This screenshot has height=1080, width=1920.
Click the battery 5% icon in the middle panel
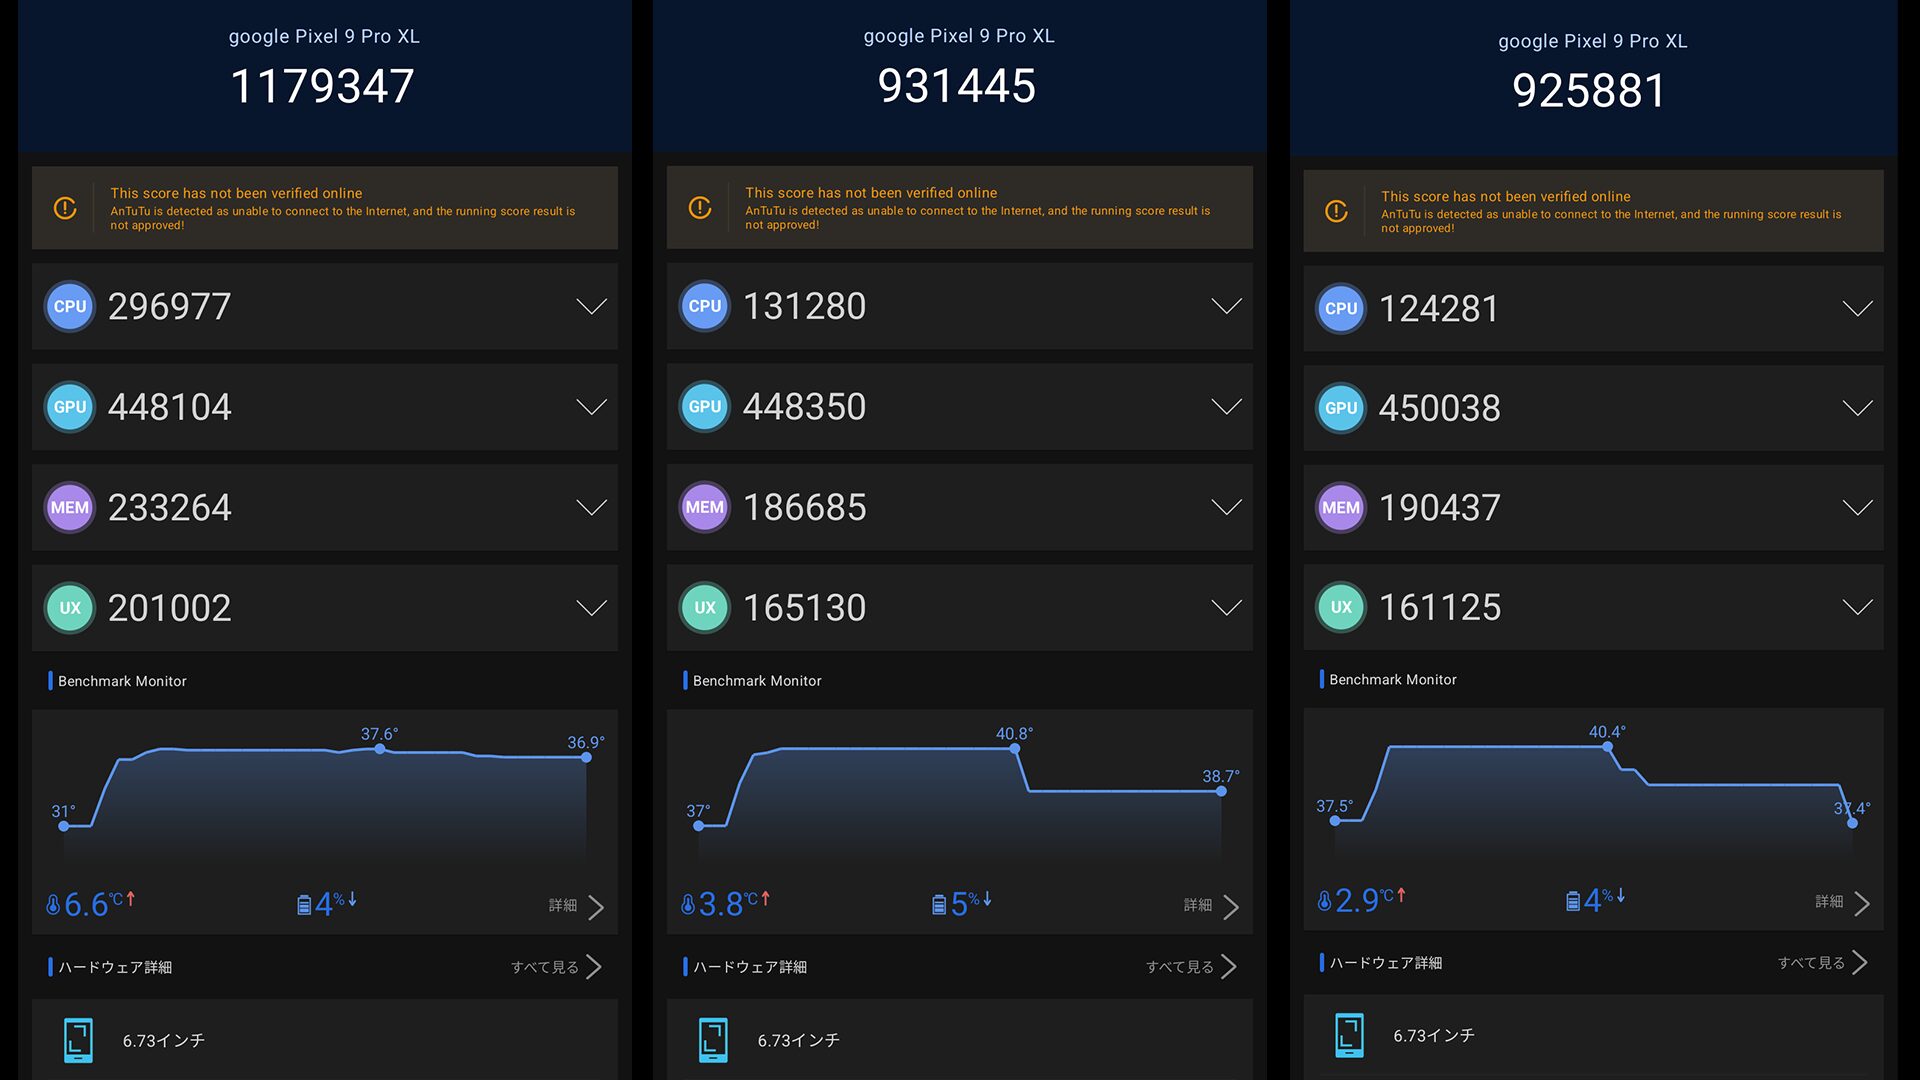[x=939, y=905]
